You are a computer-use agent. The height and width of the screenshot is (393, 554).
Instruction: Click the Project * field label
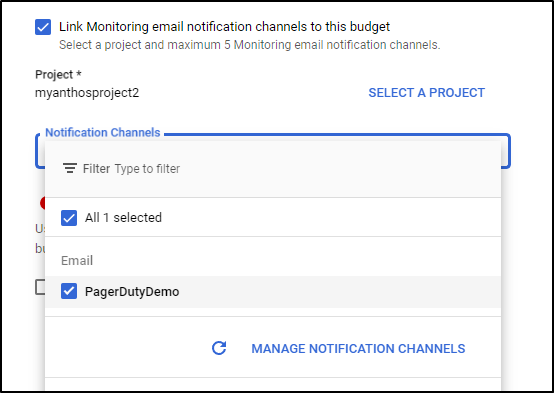[58, 75]
